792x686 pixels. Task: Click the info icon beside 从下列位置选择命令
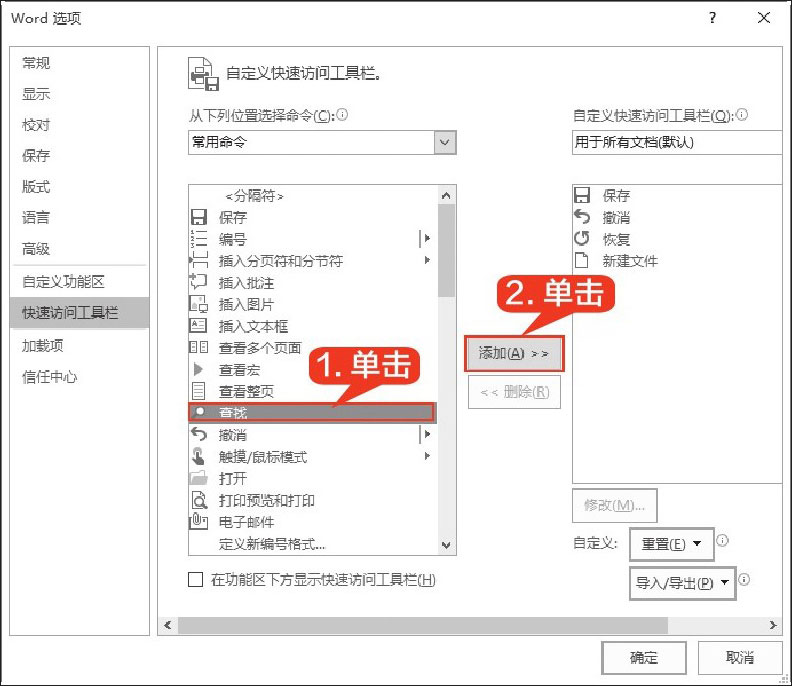342,115
